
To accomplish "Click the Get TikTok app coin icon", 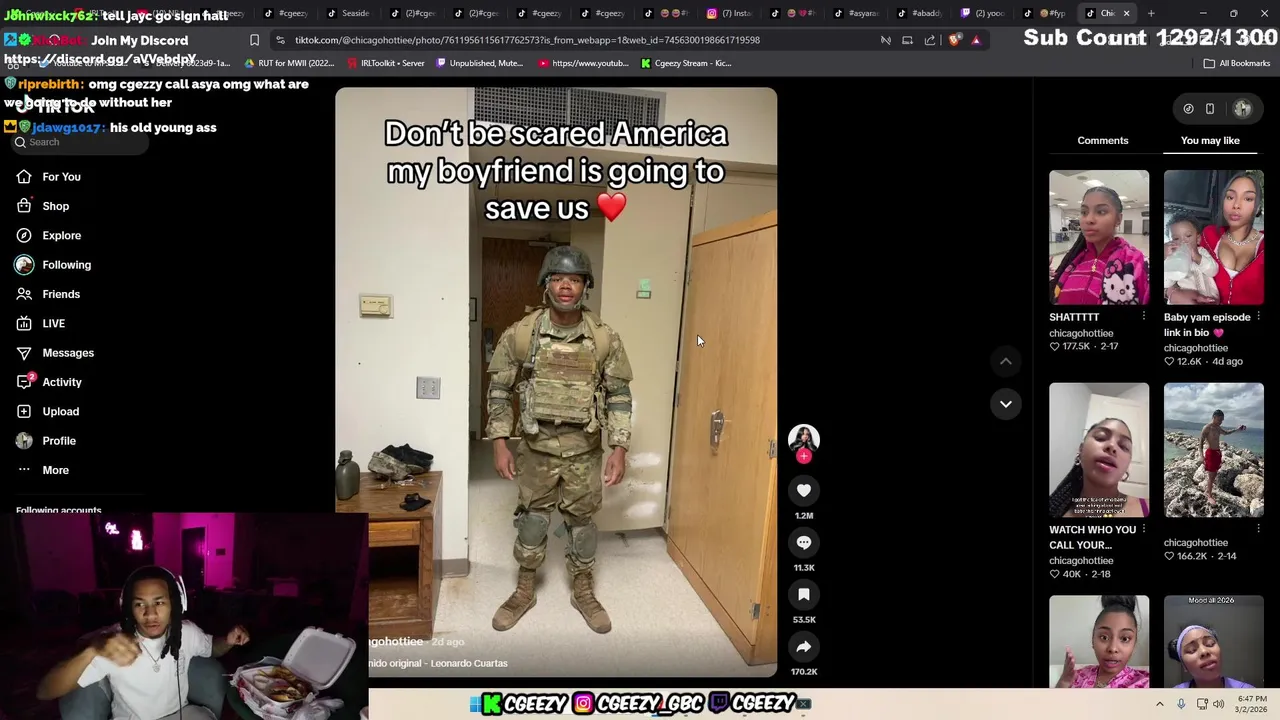I will pos(1188,109).
